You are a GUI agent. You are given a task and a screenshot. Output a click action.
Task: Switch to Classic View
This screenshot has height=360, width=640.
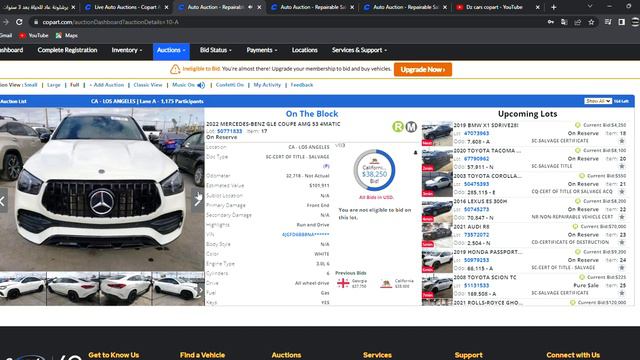click(x=148, y=85)
